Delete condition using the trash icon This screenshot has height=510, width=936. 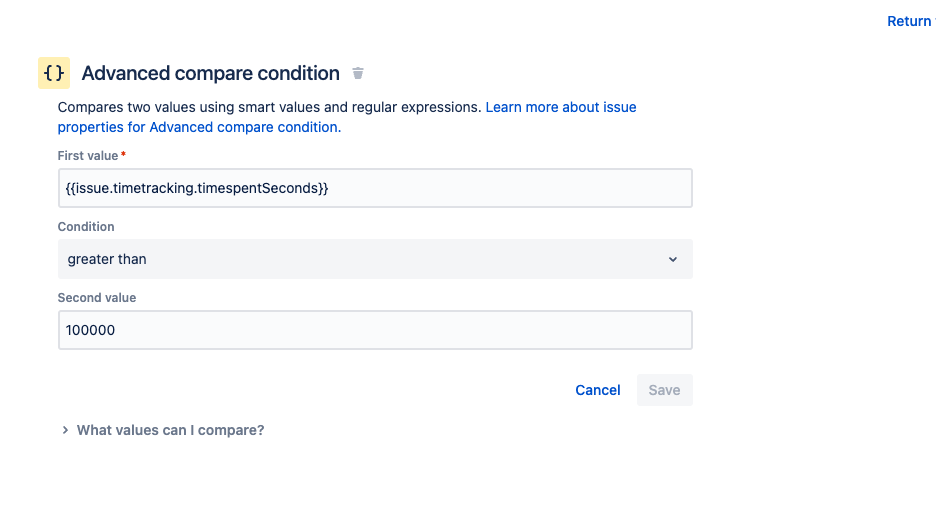click(x=358, y=73)
